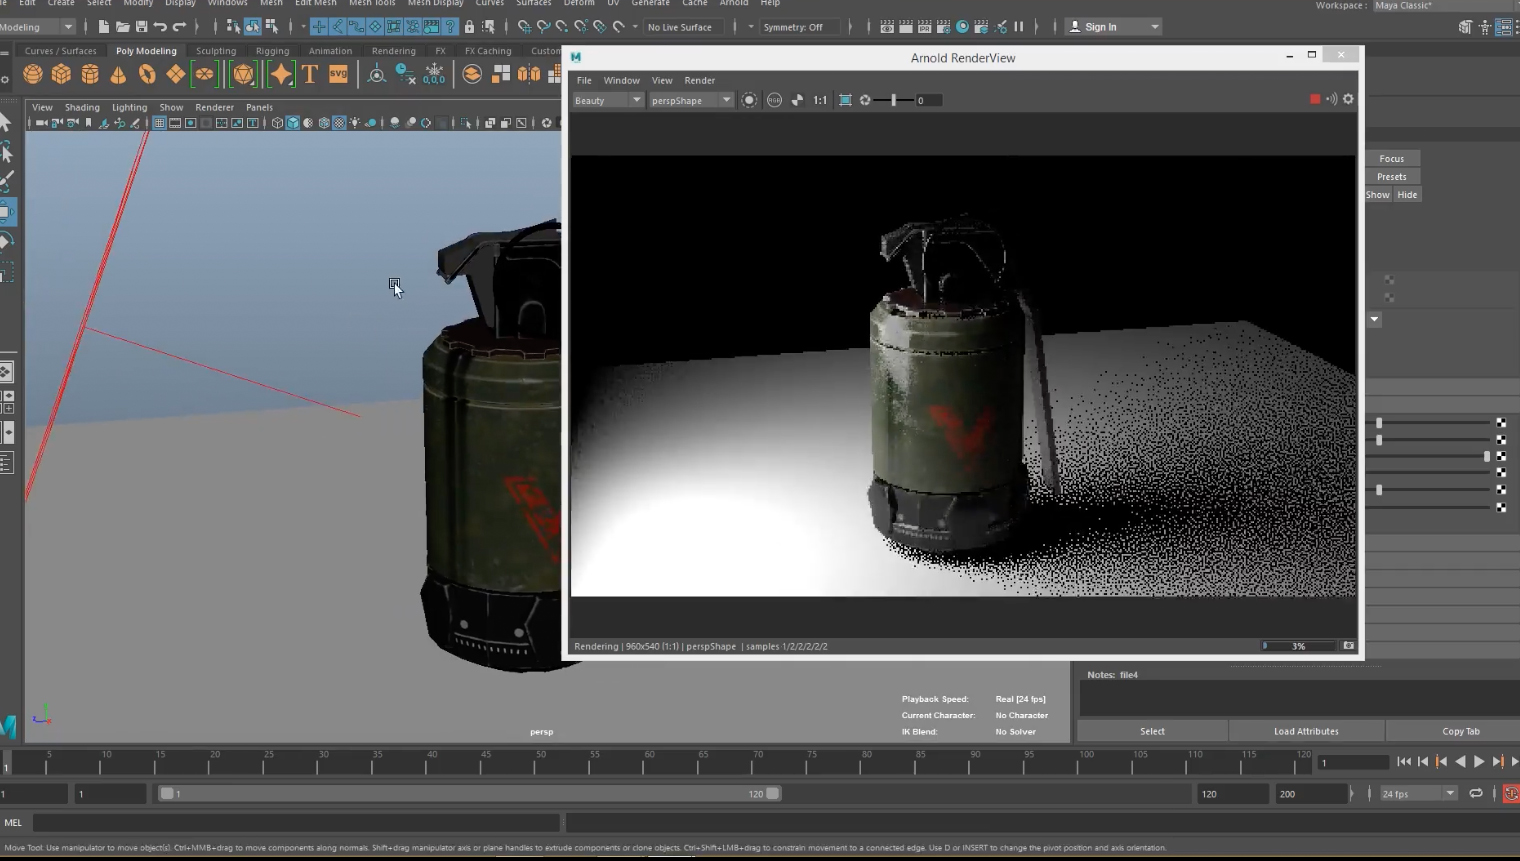Toggle the textured display in viewport toolbar
This screenshot has height=861, width=1520.
(339, 123)
